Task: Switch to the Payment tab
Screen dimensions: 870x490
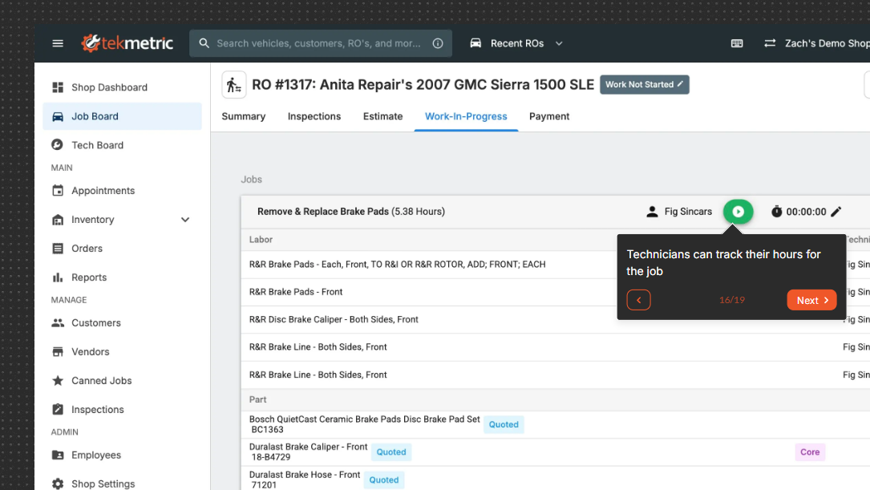Action: pyautogui.click(x=549, y=116)
